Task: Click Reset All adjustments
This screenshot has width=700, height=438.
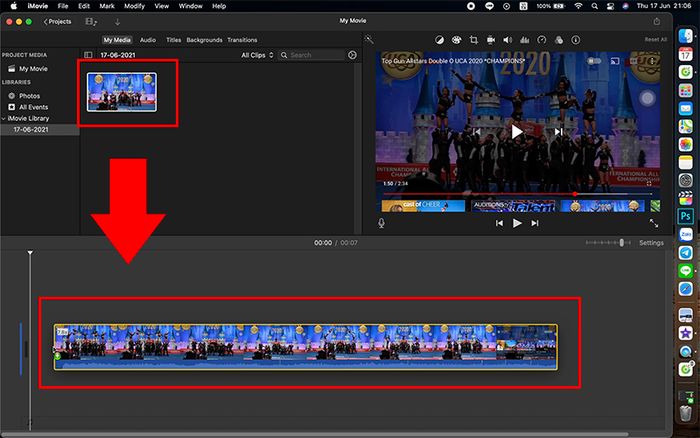Action: (656, 40)
